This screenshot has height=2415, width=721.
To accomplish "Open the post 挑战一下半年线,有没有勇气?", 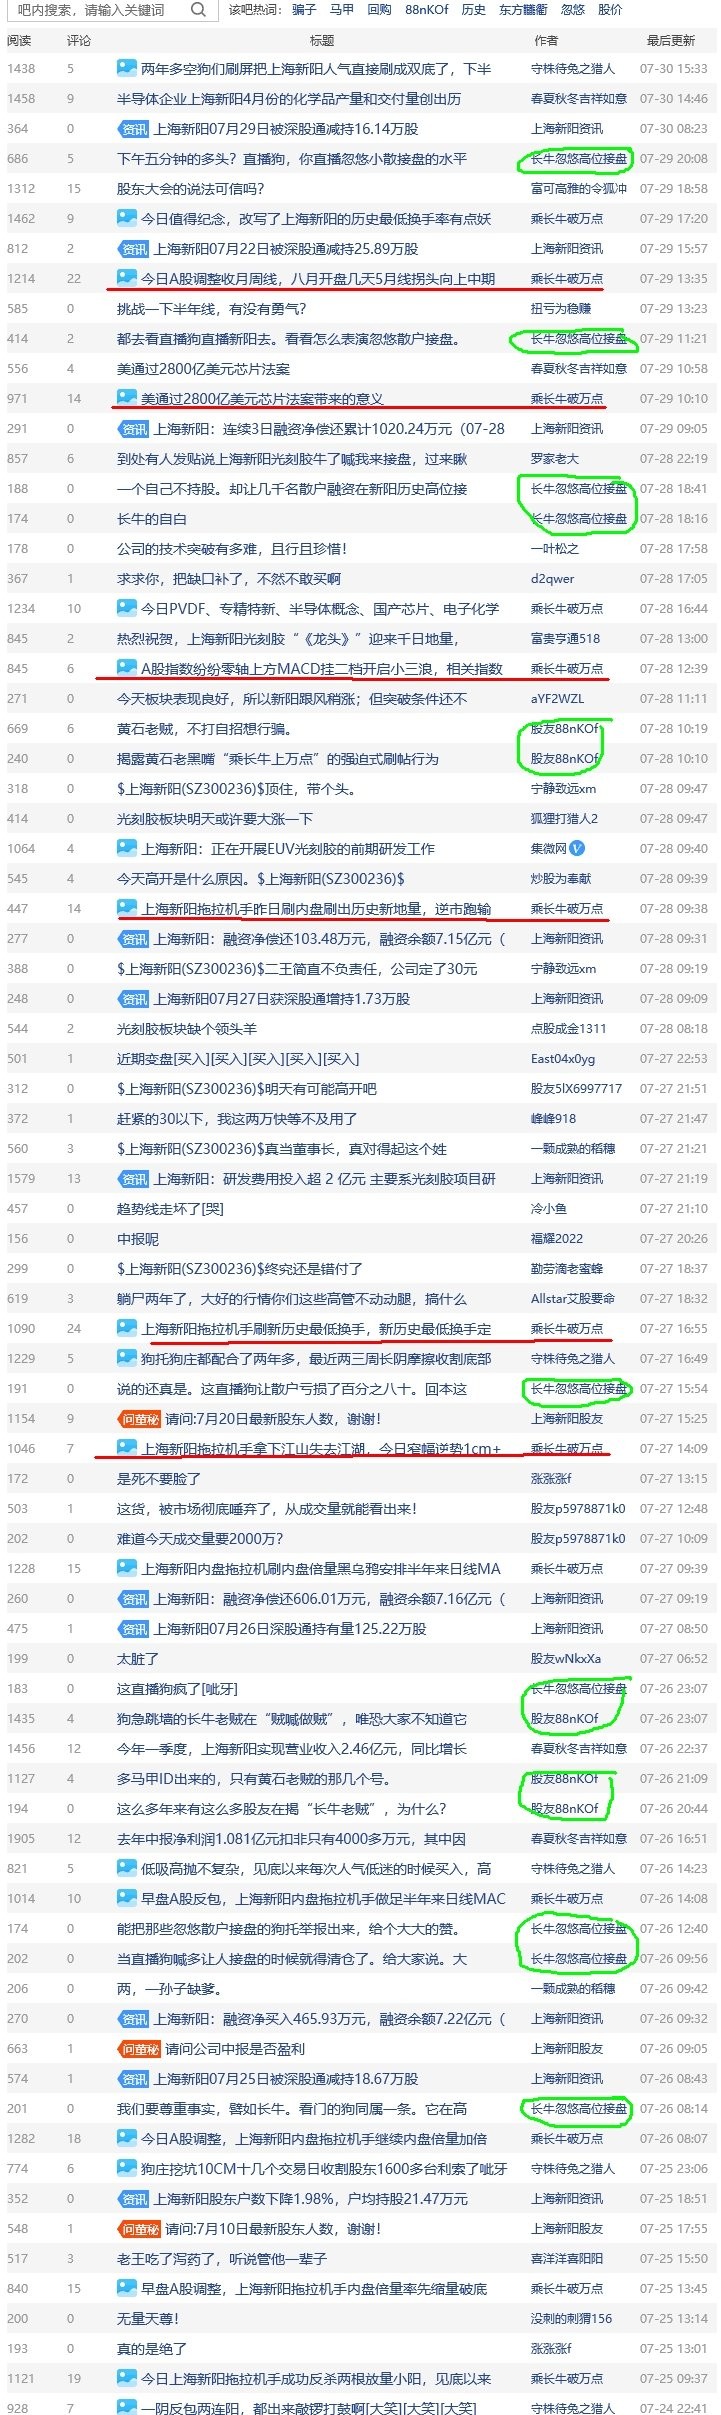I will (212, 309).
